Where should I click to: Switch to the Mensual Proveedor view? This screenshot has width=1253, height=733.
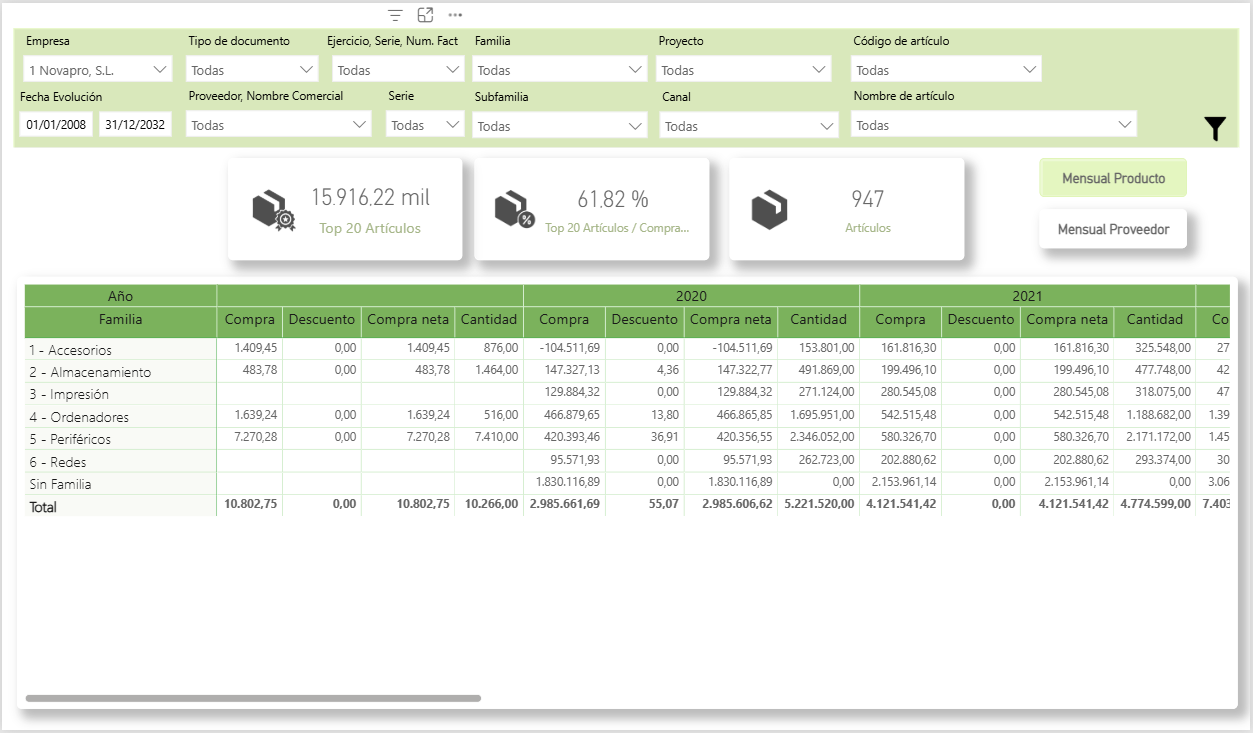pyautogui.click(x=1113, y=229)
